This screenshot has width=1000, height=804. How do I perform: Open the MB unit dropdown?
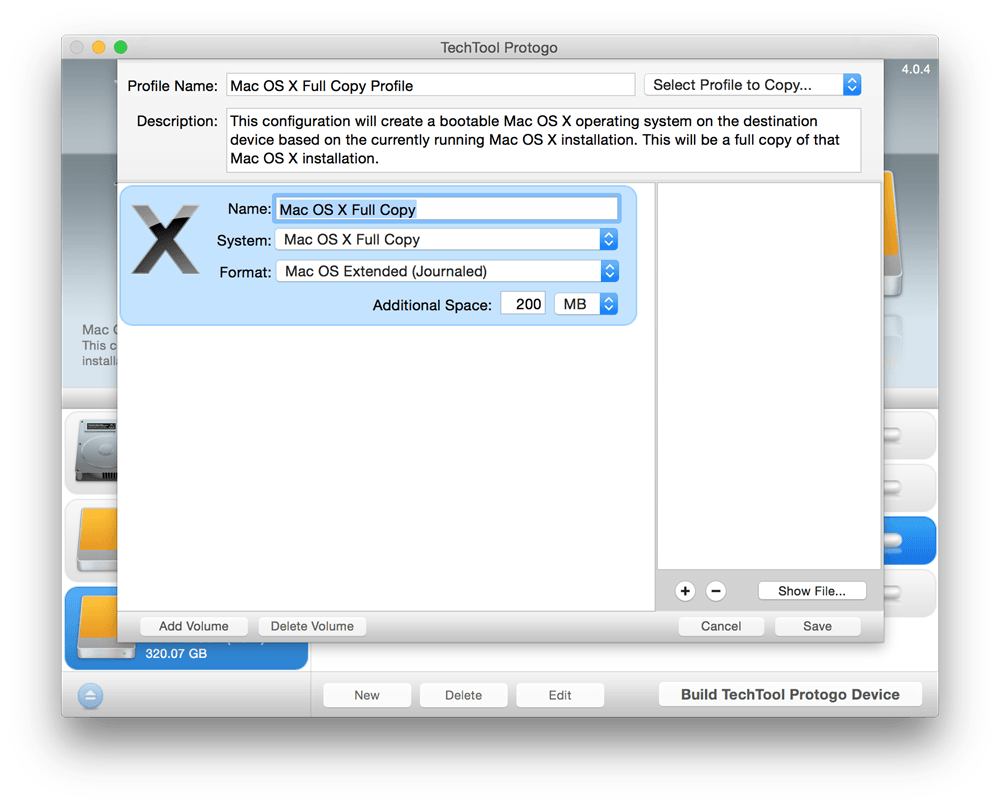point(586,304)
